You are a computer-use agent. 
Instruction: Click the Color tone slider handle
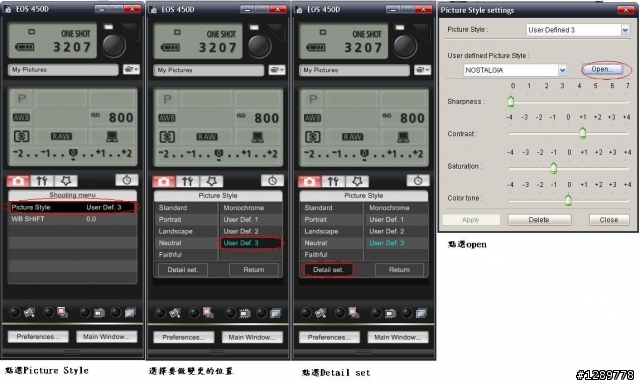(x=568, y=200)
